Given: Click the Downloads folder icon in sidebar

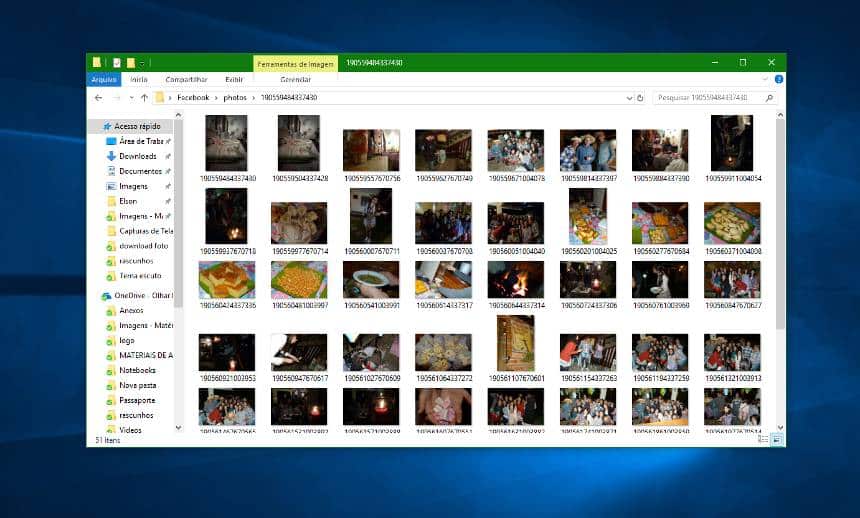Looking at the screenshot, I should (111, 156).
